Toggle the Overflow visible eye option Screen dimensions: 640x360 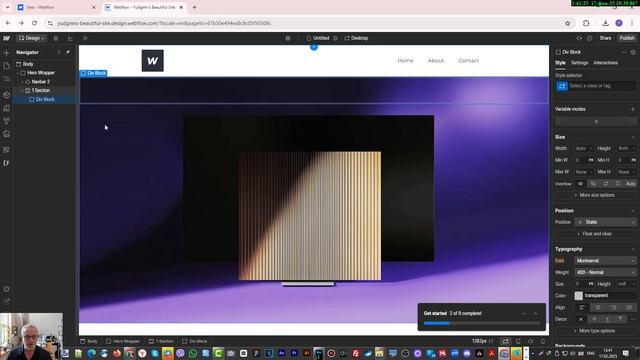[x=580, y=184]
